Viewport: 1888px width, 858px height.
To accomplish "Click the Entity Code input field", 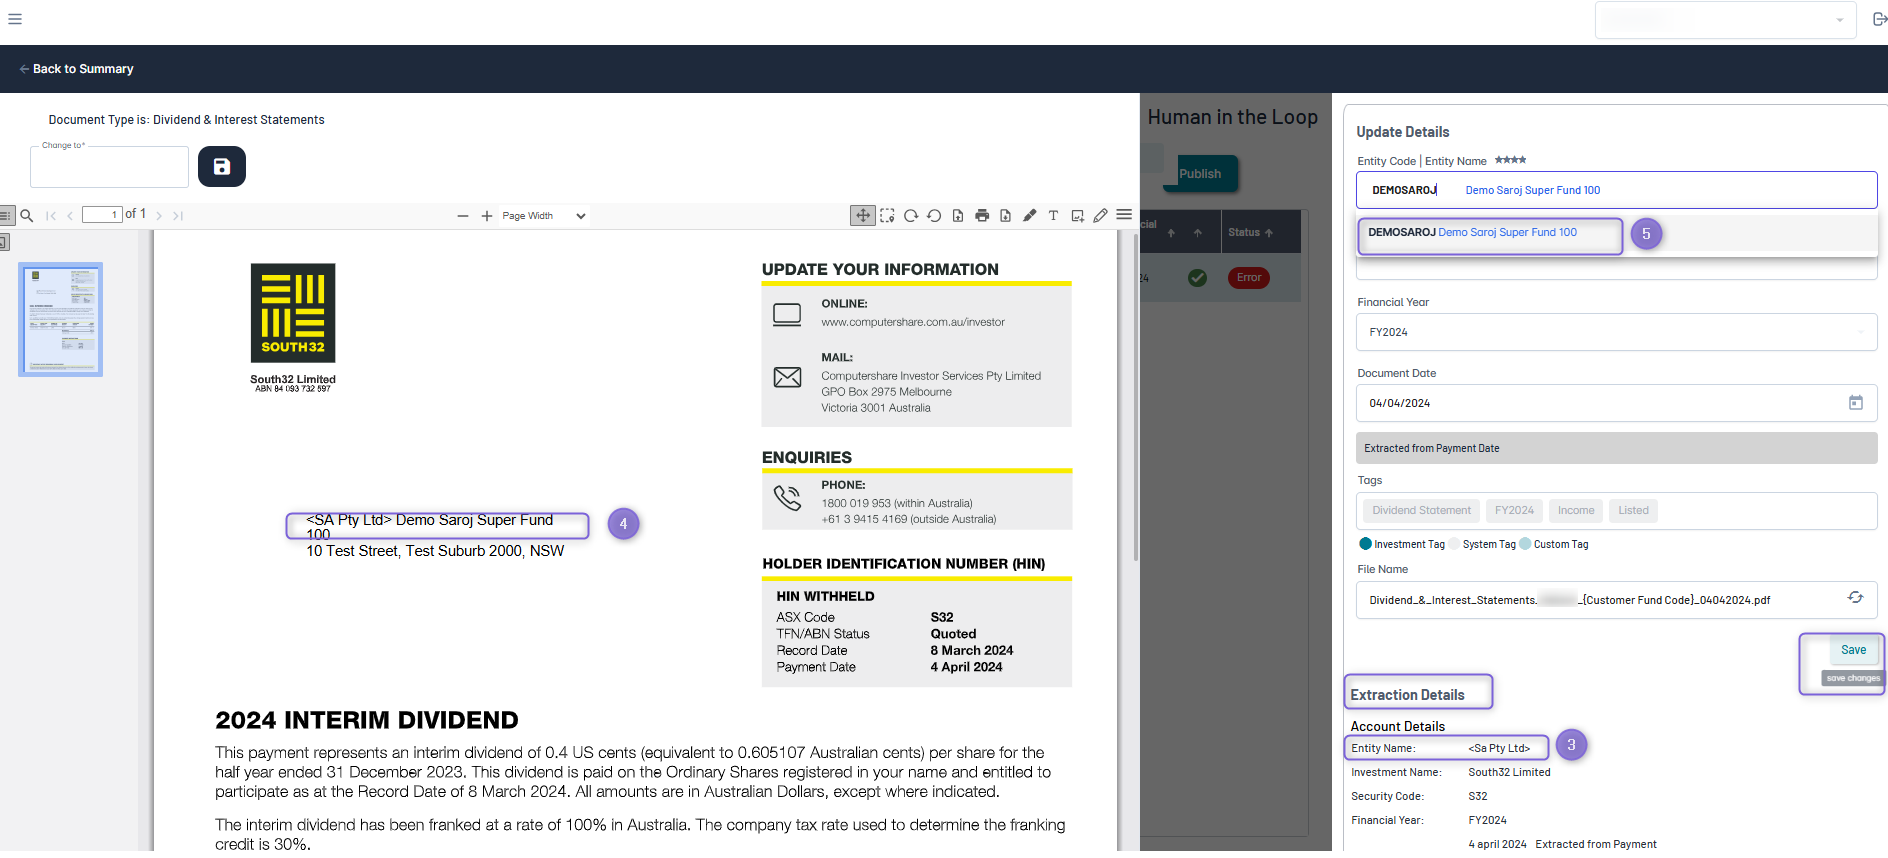I will click(1616, 190).
